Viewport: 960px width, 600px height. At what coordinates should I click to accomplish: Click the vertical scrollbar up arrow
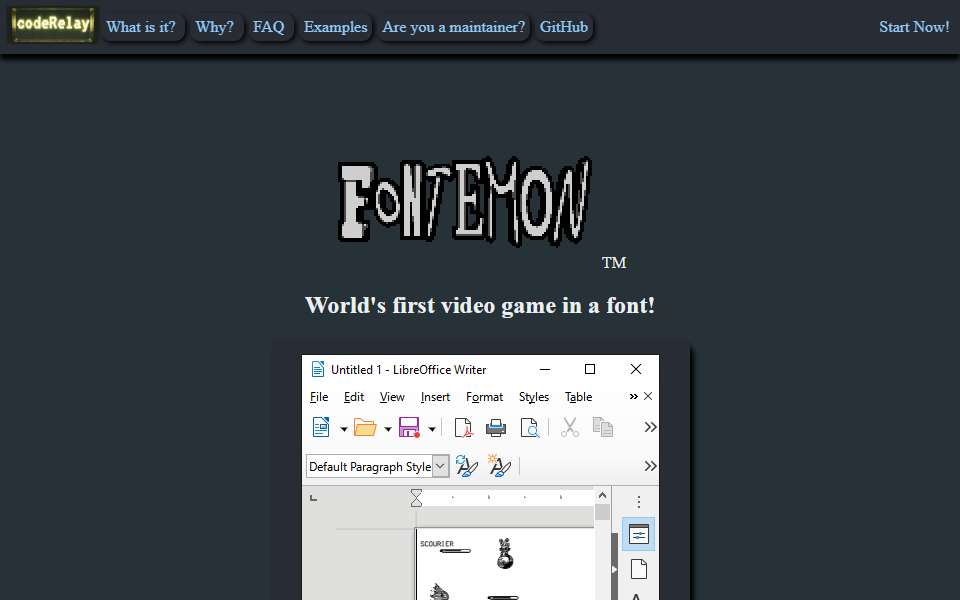(x=602, y=495)
